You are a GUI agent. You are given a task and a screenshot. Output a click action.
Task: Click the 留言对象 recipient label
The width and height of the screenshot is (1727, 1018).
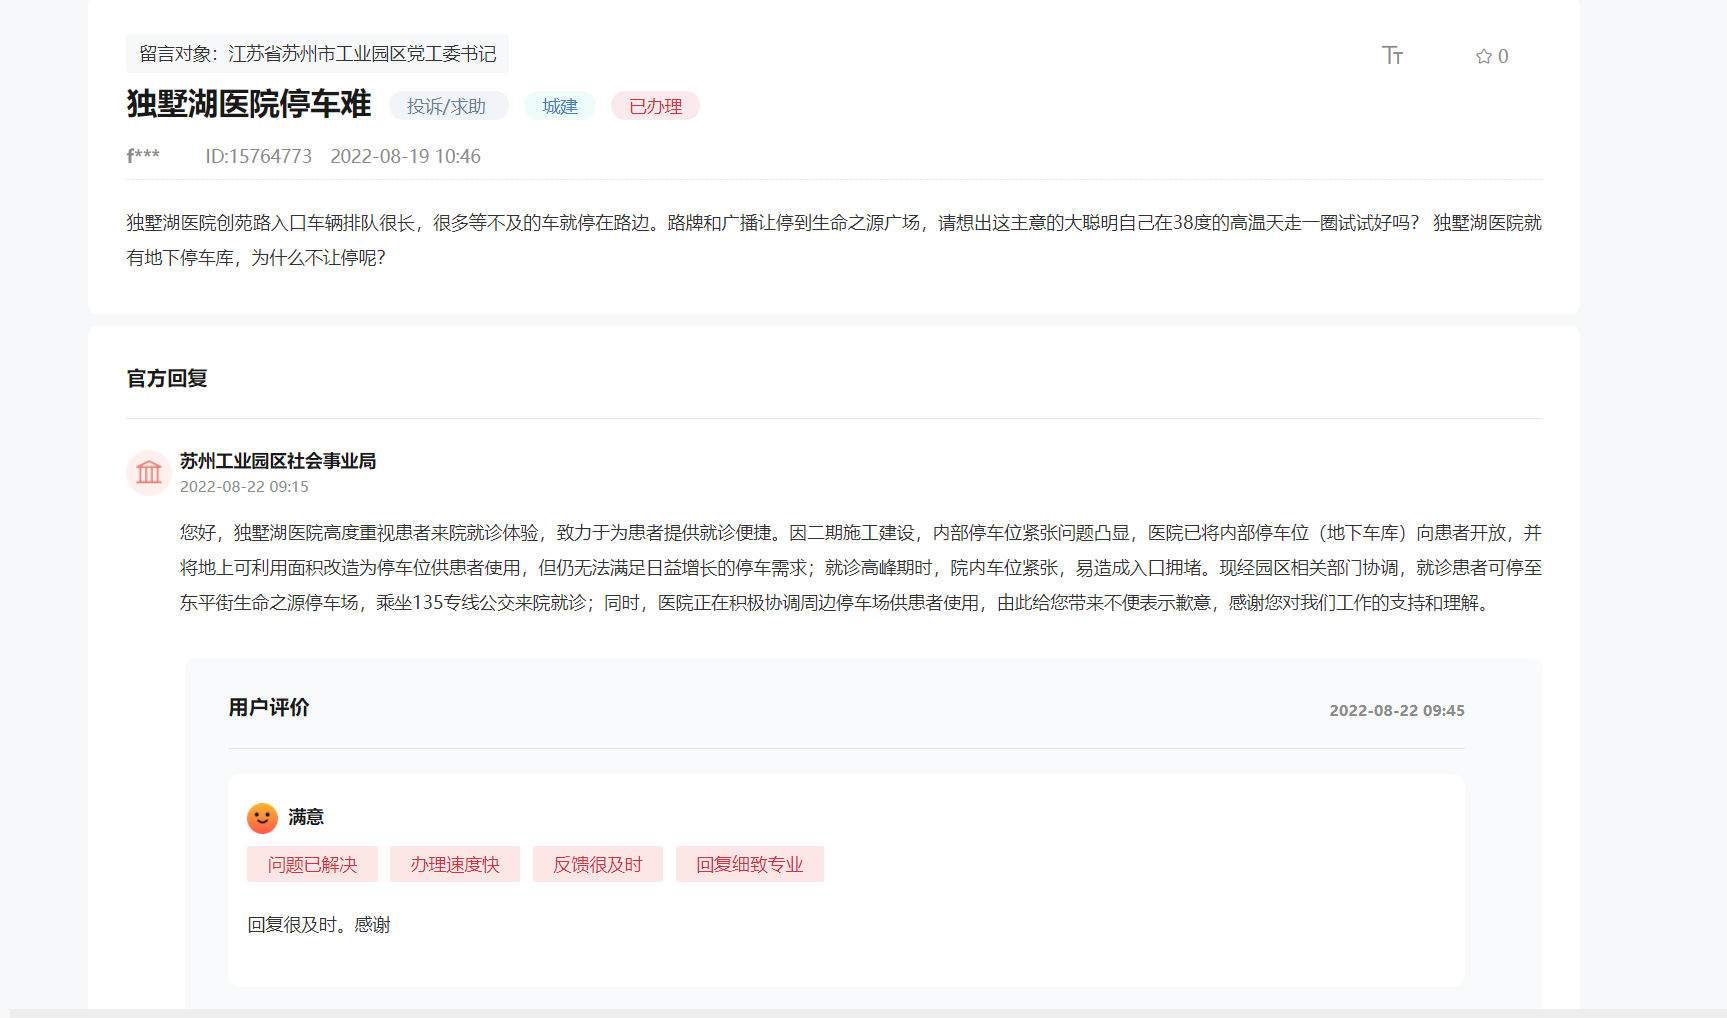tap(317, 54)
